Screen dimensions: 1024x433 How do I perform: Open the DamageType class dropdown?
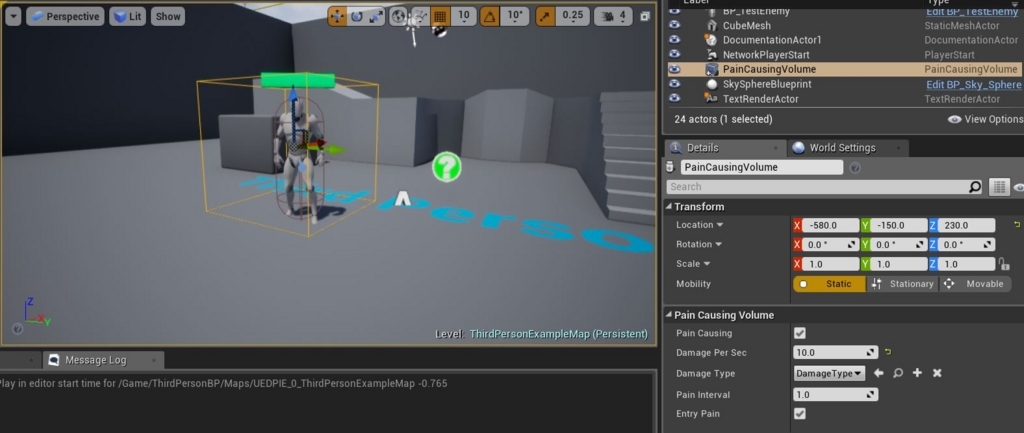click(x=829, y=374)
